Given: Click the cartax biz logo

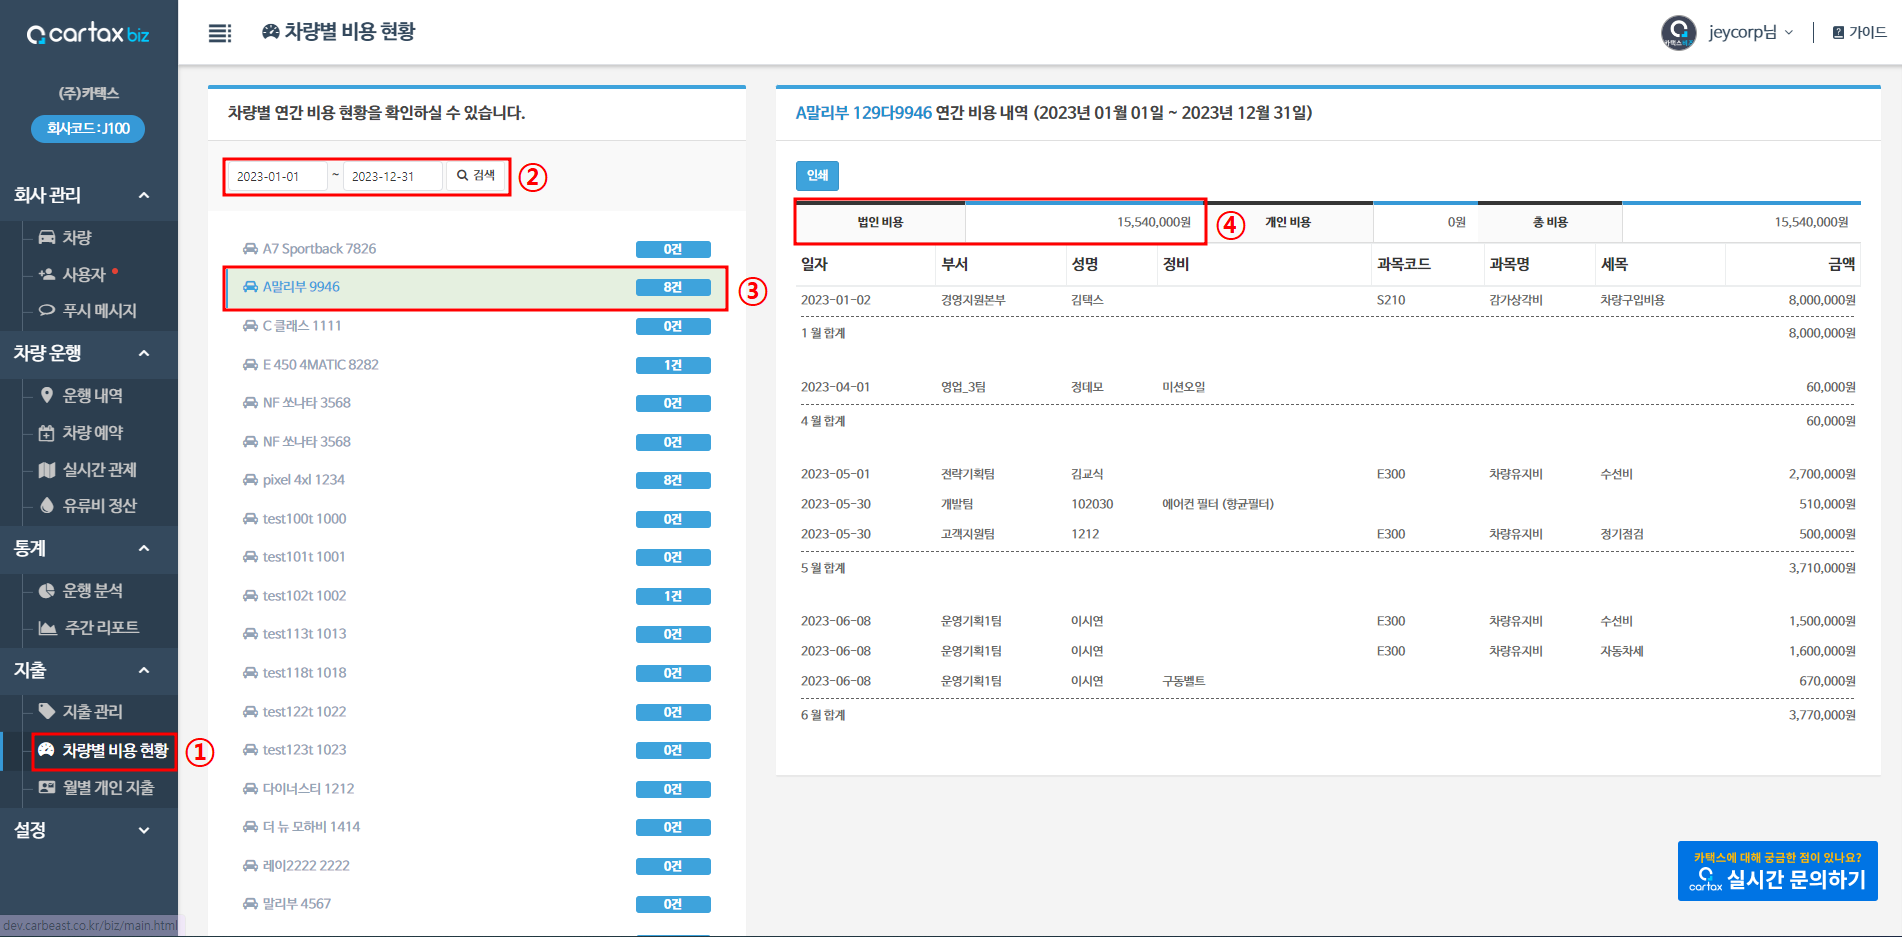Looking at the screenshot, I should pyautogui.click(x=88, y=34).
